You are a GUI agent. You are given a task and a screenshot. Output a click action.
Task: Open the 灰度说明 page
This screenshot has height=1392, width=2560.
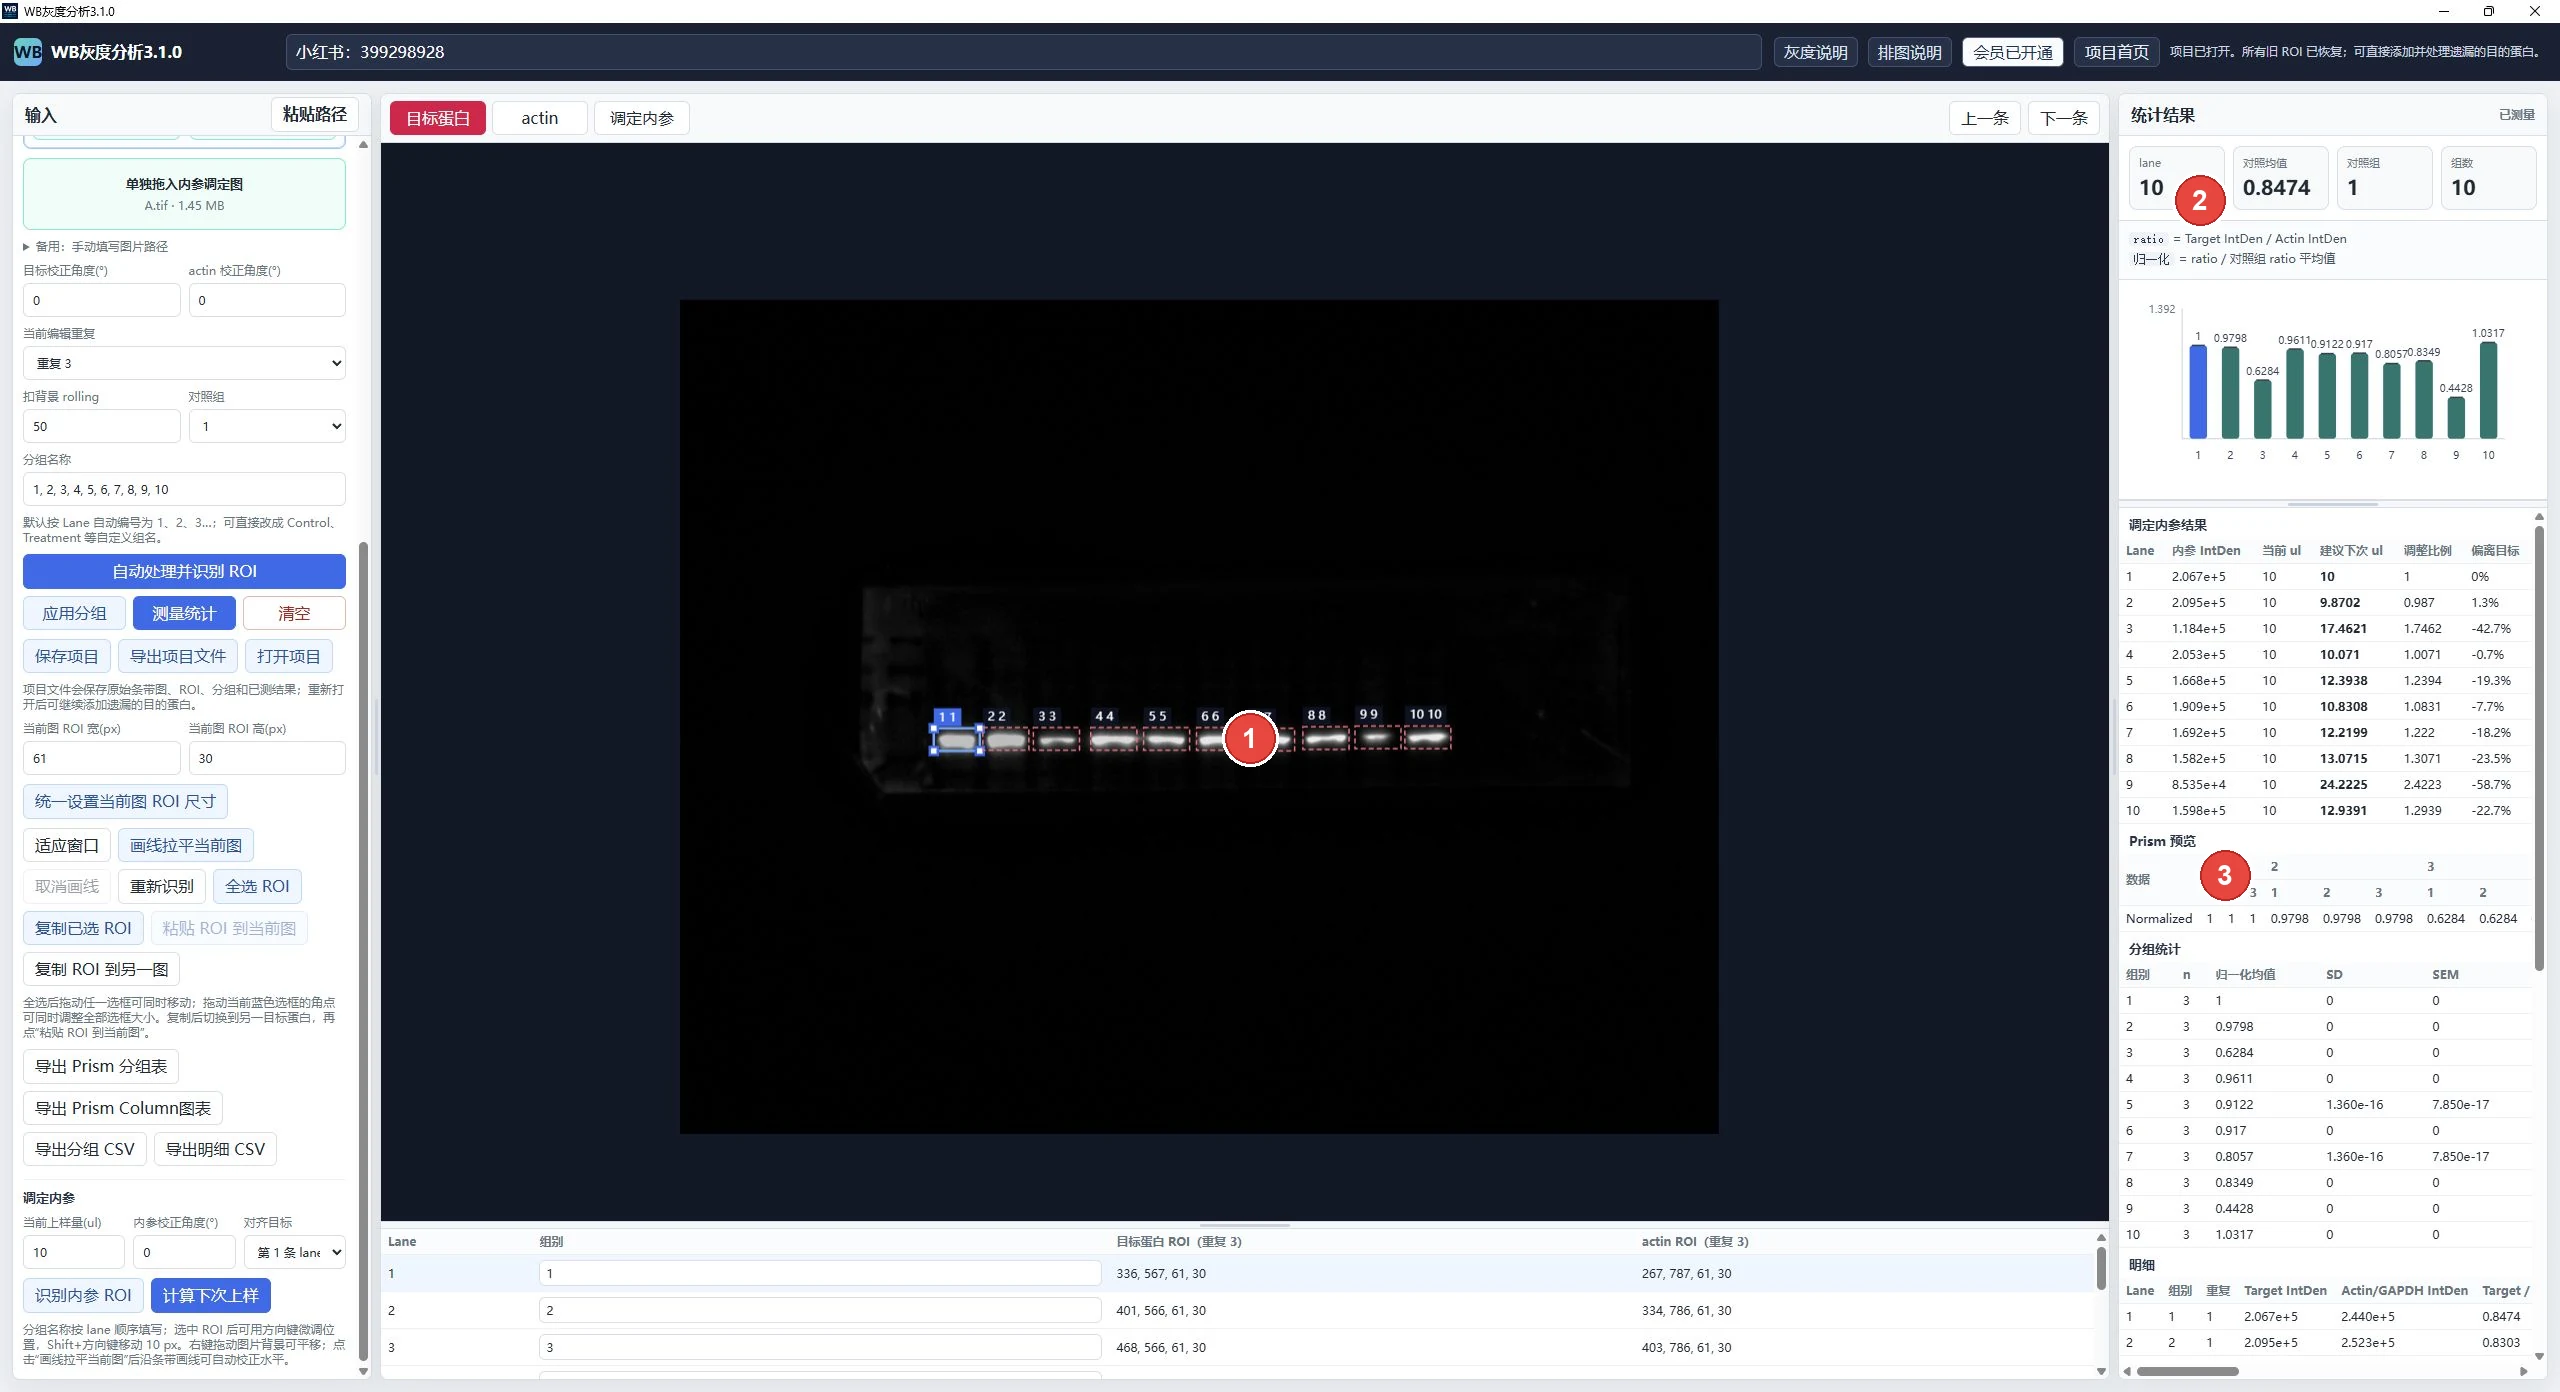(x=1815, y=52)
